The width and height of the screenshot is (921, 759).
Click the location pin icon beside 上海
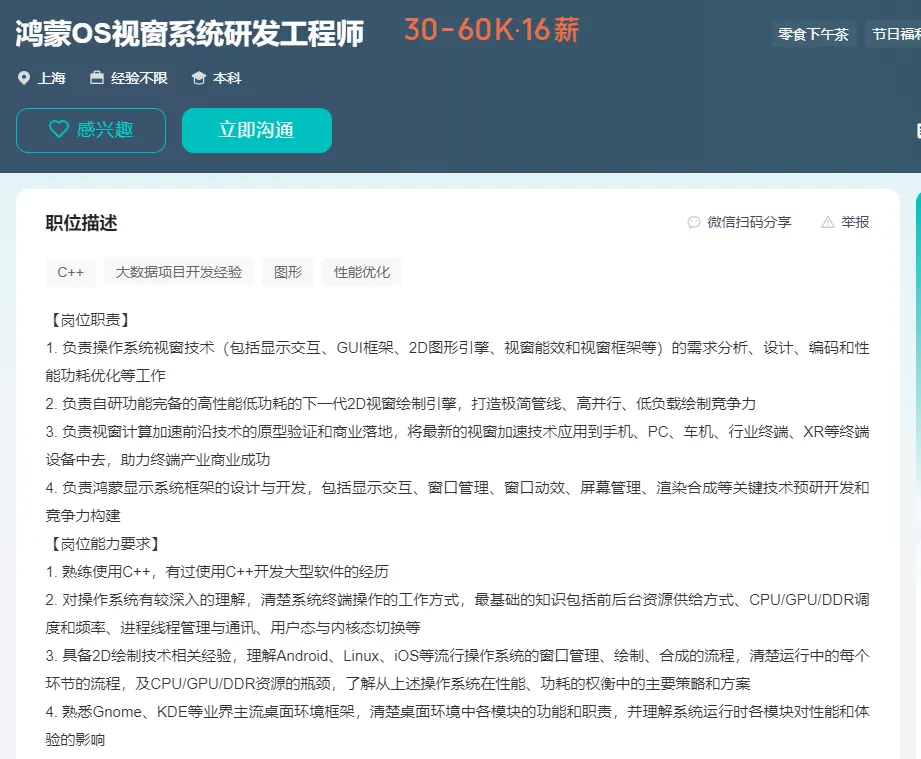coord(23,78)
